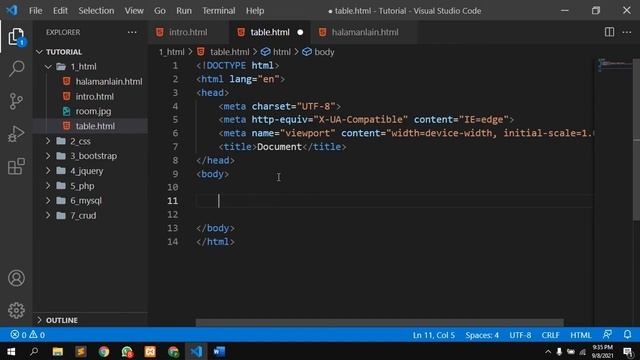Viewport: 640px width, 360px height.
Task: Open Windows taskbar search
Action: click(x=34, y=351)
